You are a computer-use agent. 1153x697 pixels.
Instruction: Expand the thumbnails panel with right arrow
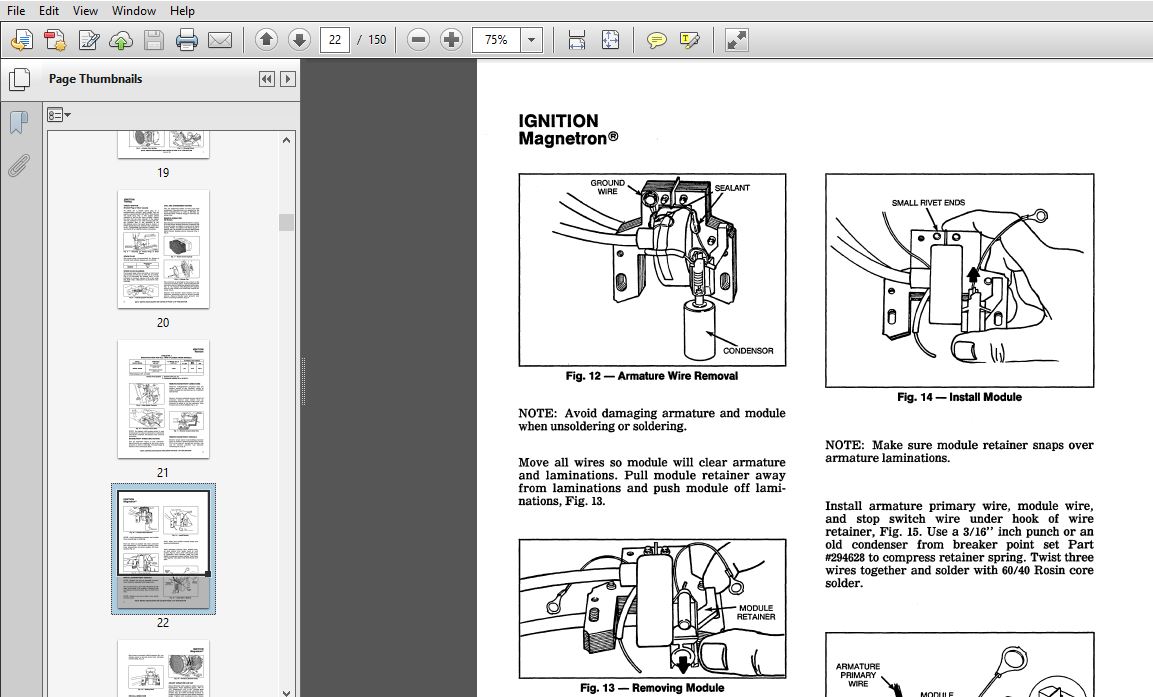[x=288, y=79]
